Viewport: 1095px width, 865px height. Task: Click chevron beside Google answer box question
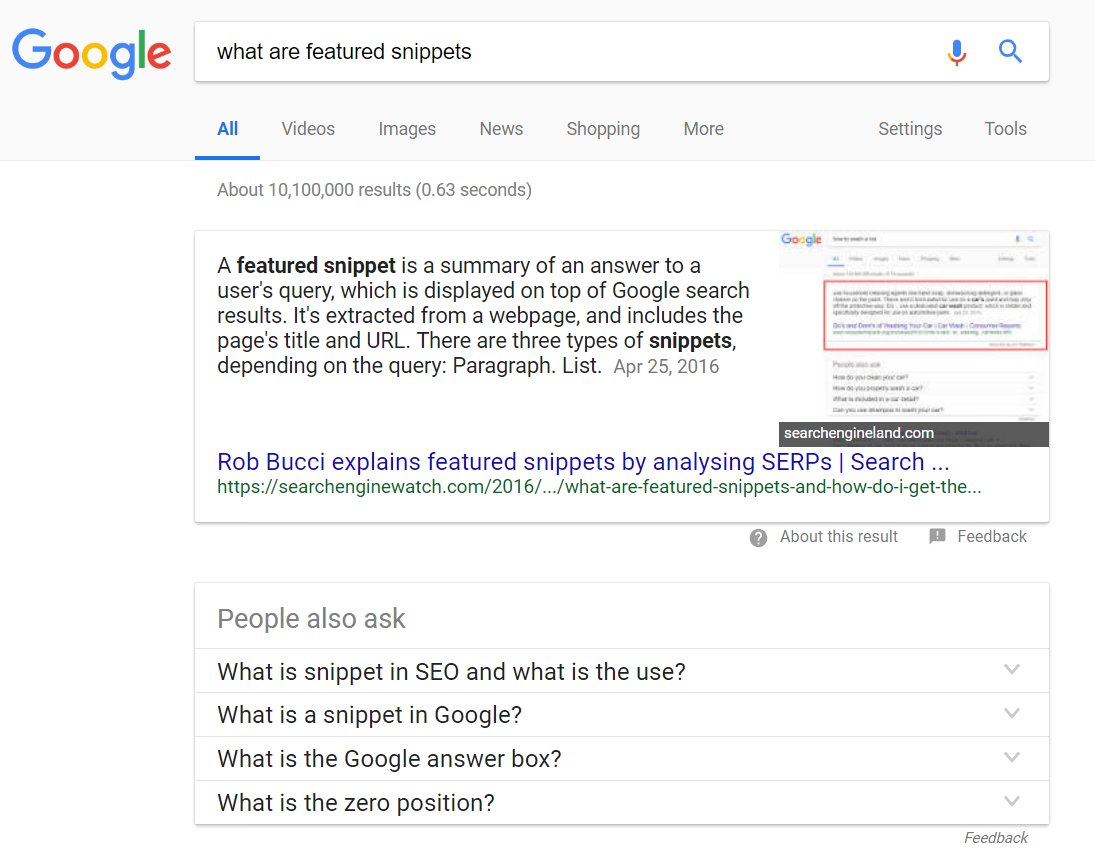tap(1012, 757)
